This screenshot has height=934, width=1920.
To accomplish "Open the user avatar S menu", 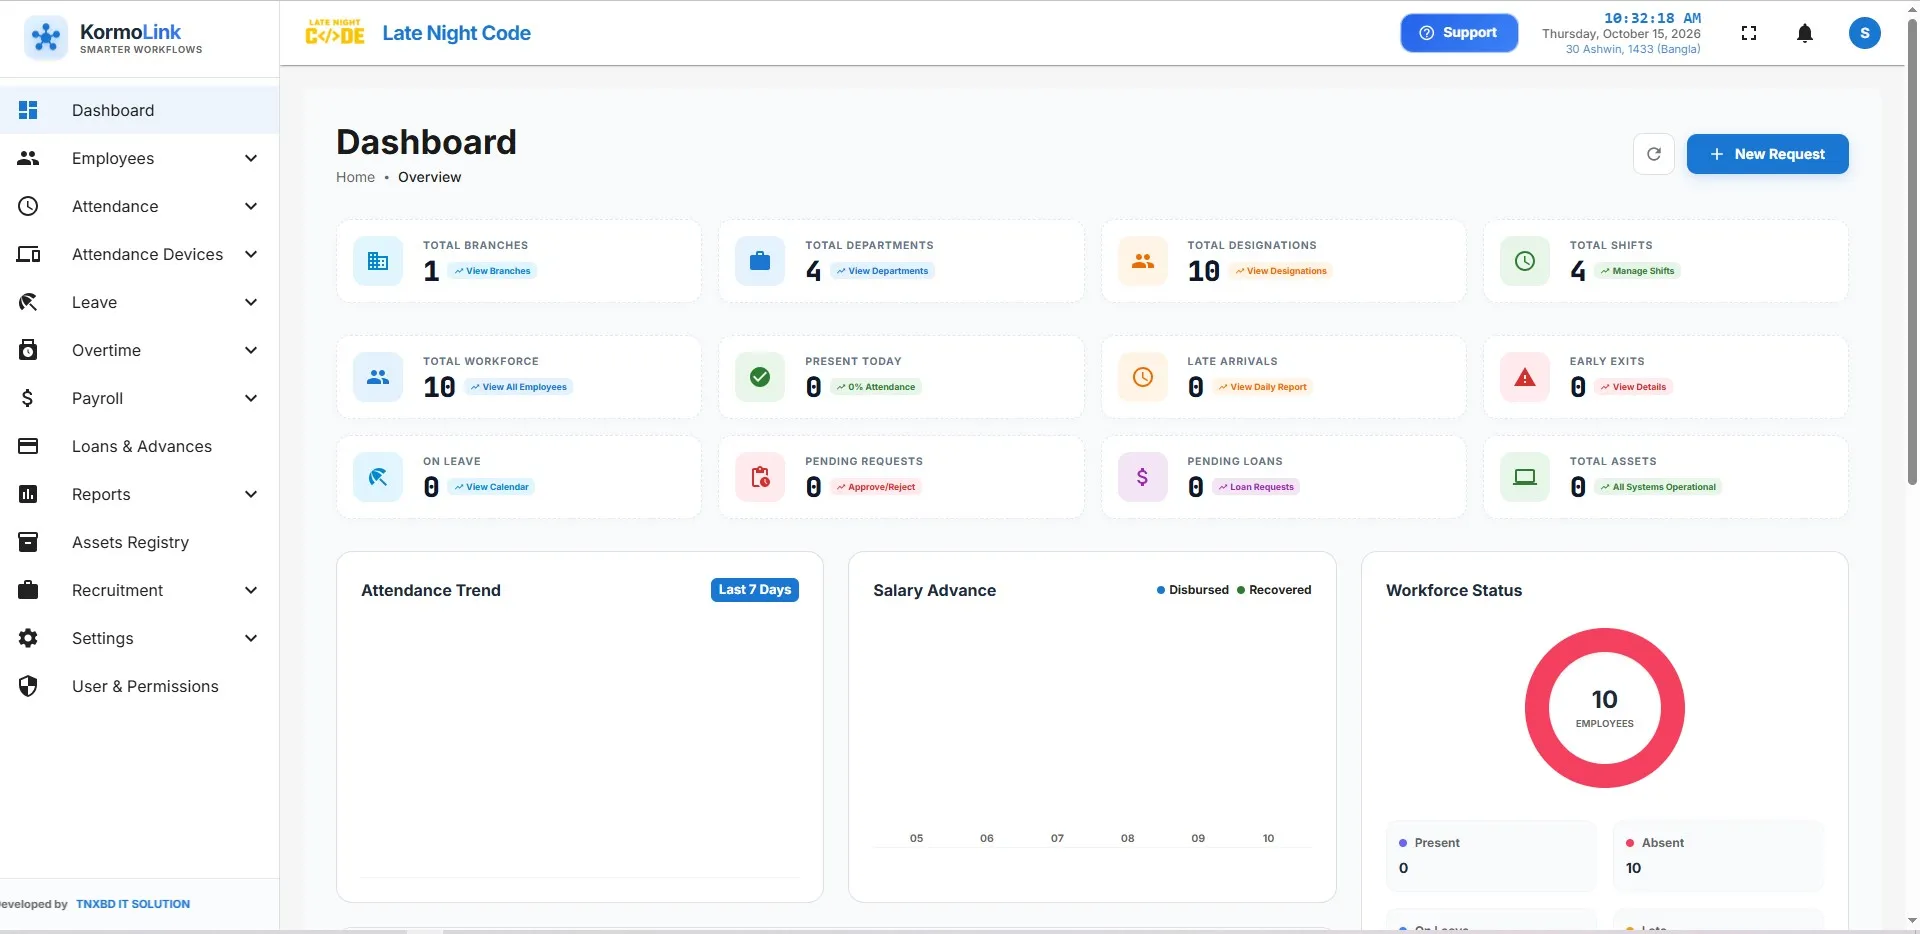I will tap(1865, 33).
